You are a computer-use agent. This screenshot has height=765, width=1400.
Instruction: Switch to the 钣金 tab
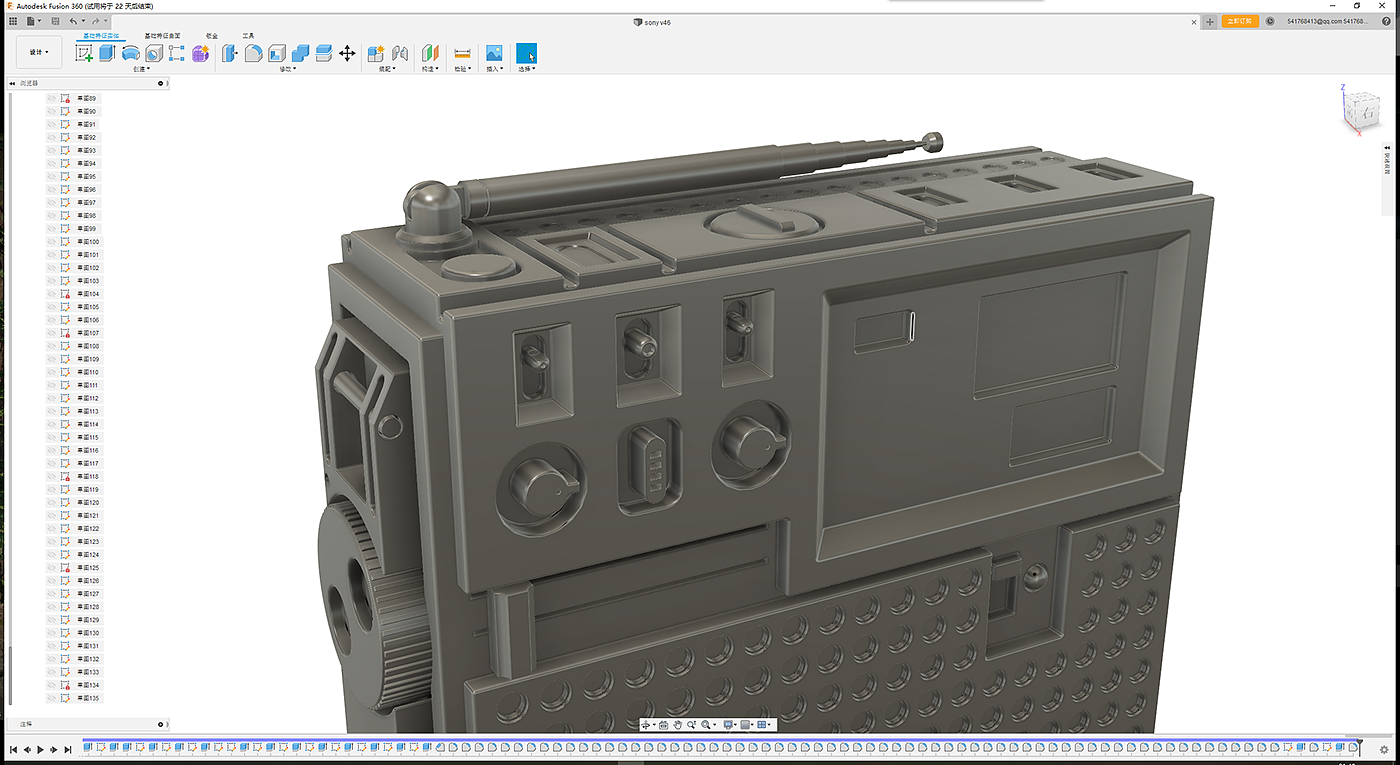(x=211, y=35)
